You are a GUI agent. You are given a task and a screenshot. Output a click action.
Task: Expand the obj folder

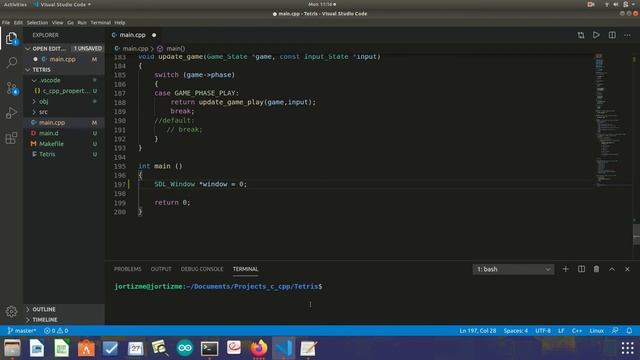34,101
